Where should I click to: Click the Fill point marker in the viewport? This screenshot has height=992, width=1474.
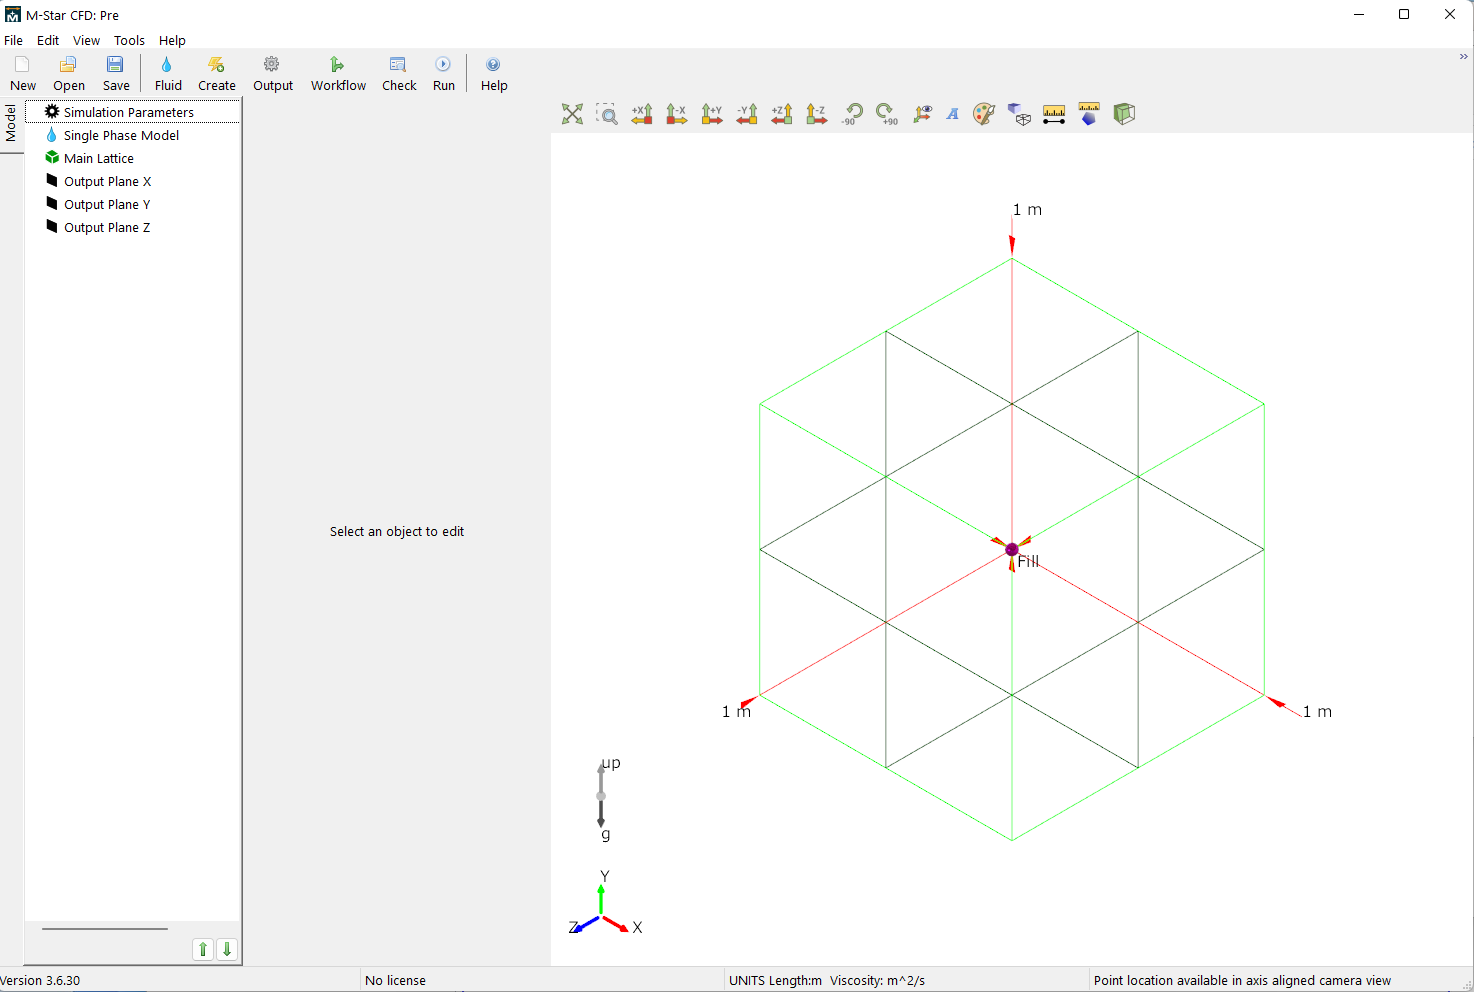[1012, 550]
